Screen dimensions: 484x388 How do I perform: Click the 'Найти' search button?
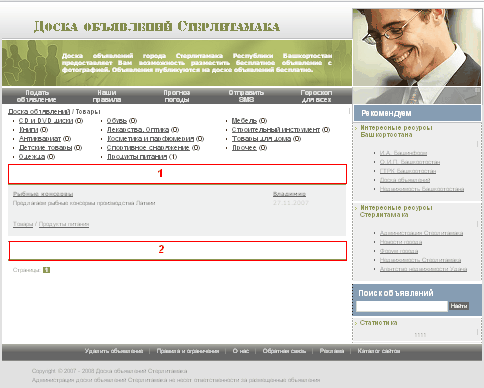[459, 306]
